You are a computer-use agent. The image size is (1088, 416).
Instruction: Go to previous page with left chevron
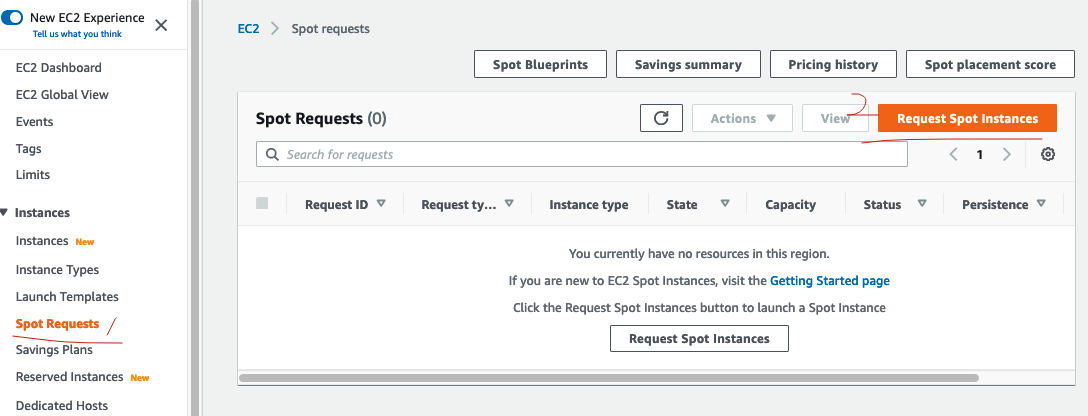click(x=953, y=155)
